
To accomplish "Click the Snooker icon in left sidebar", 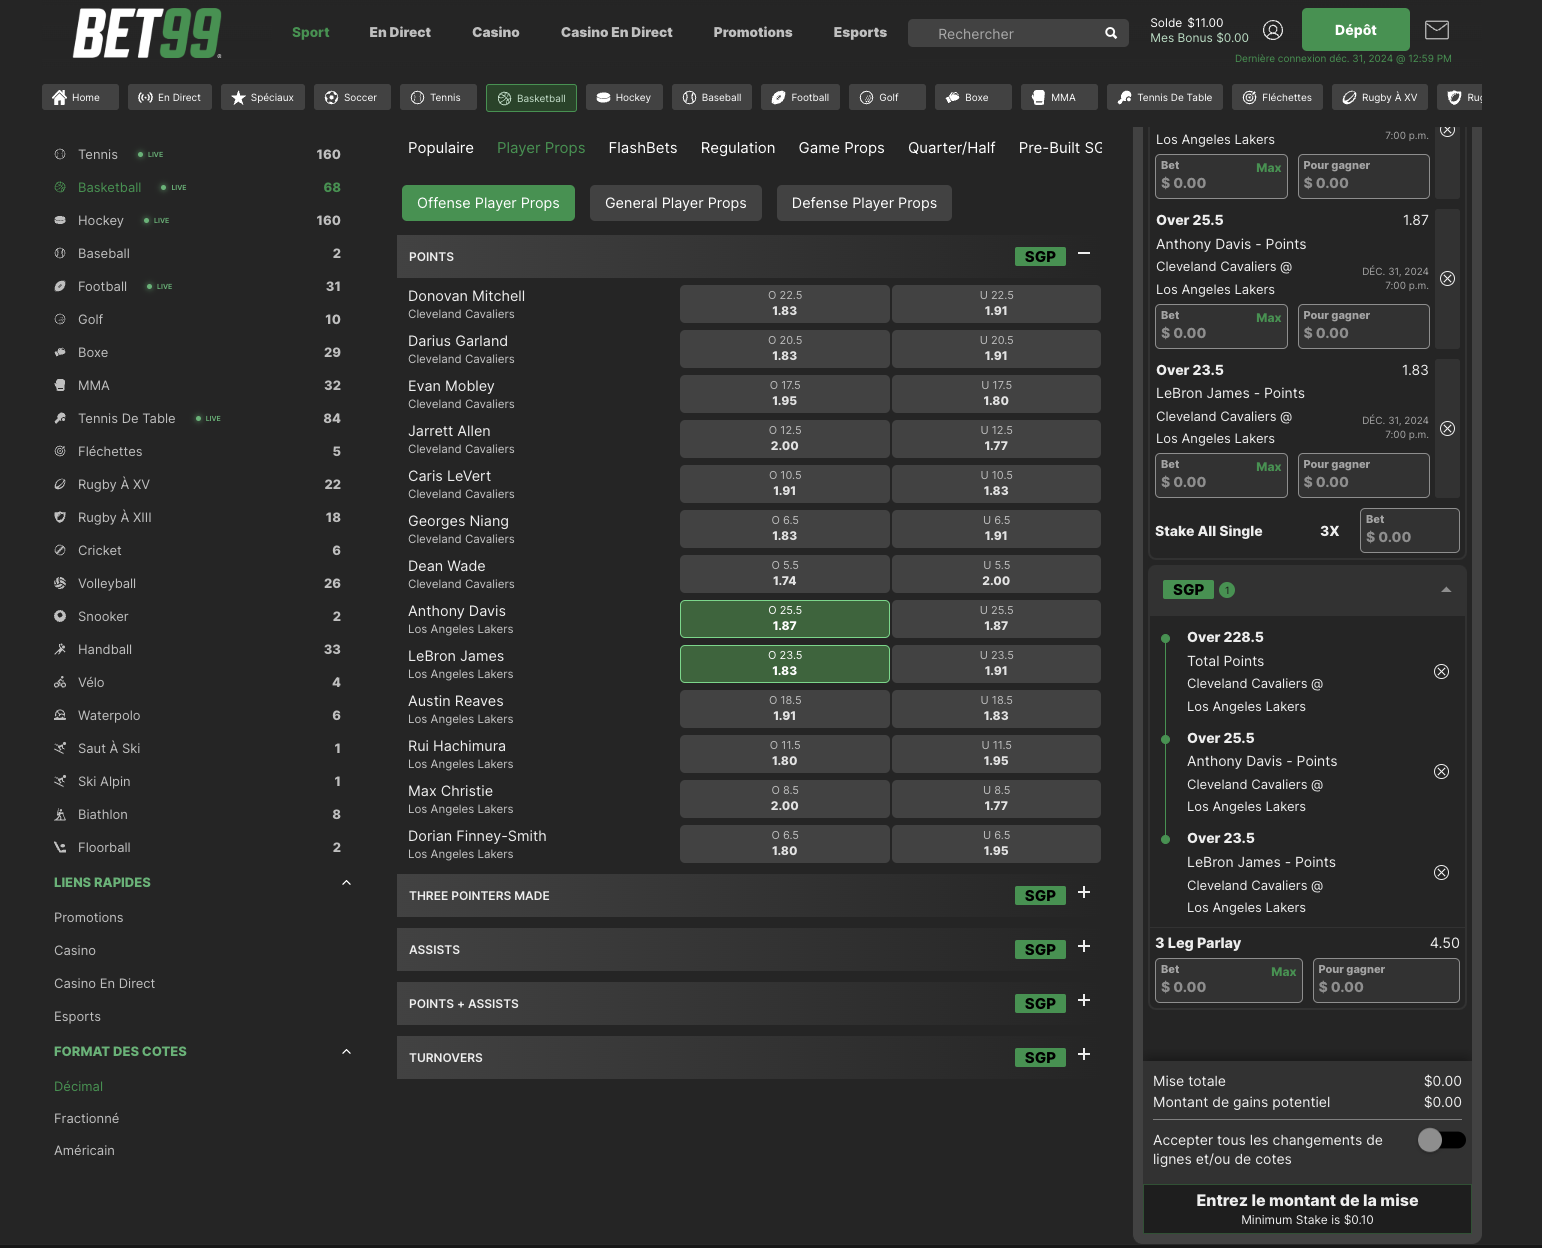I will (x=60, y=616).
